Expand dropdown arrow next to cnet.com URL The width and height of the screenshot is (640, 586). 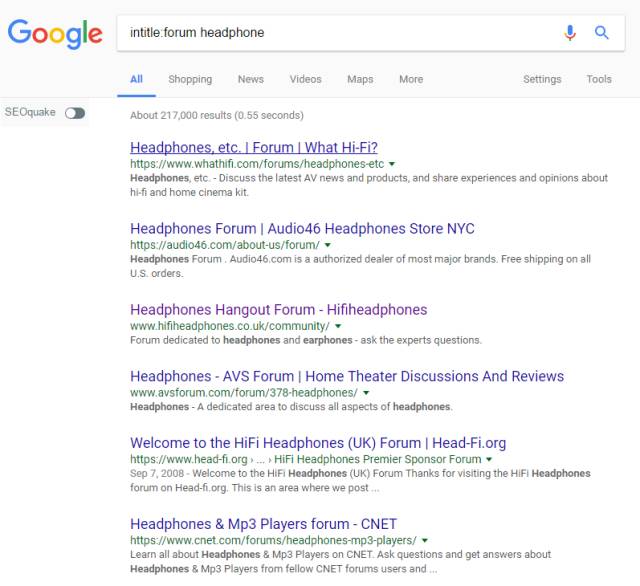424,540
